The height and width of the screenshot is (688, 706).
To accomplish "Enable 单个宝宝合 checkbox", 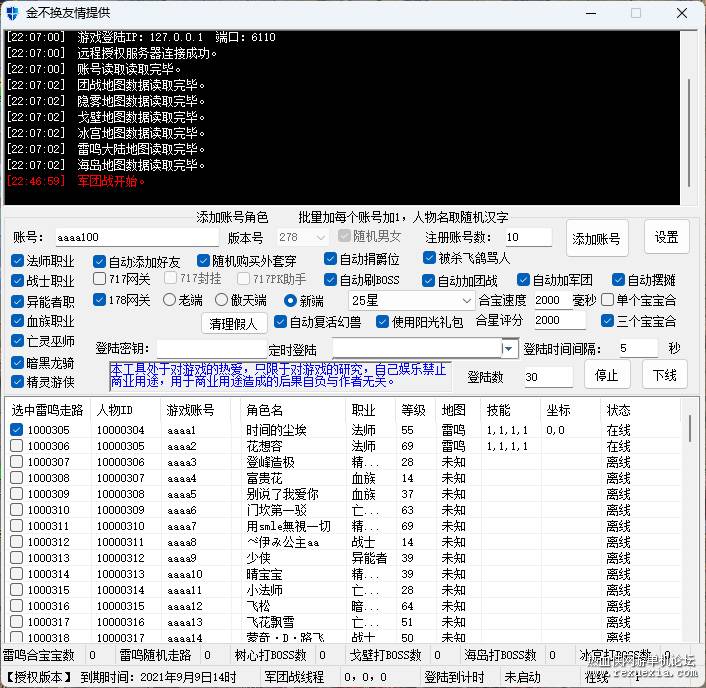I will tap(607, 300).
